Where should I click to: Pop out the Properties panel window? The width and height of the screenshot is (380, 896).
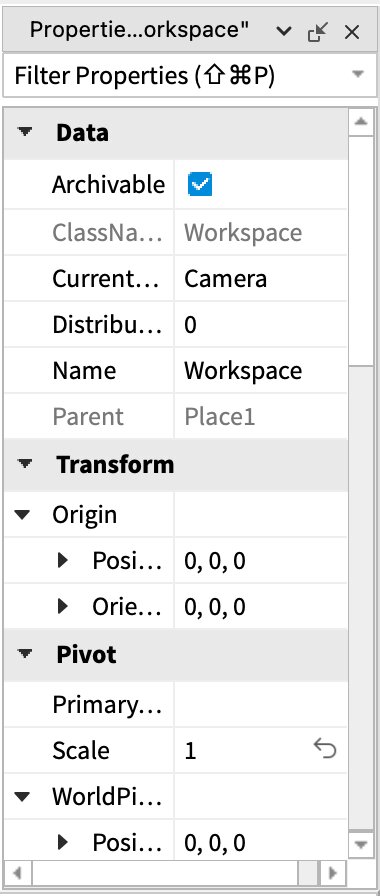coord(318,33)
